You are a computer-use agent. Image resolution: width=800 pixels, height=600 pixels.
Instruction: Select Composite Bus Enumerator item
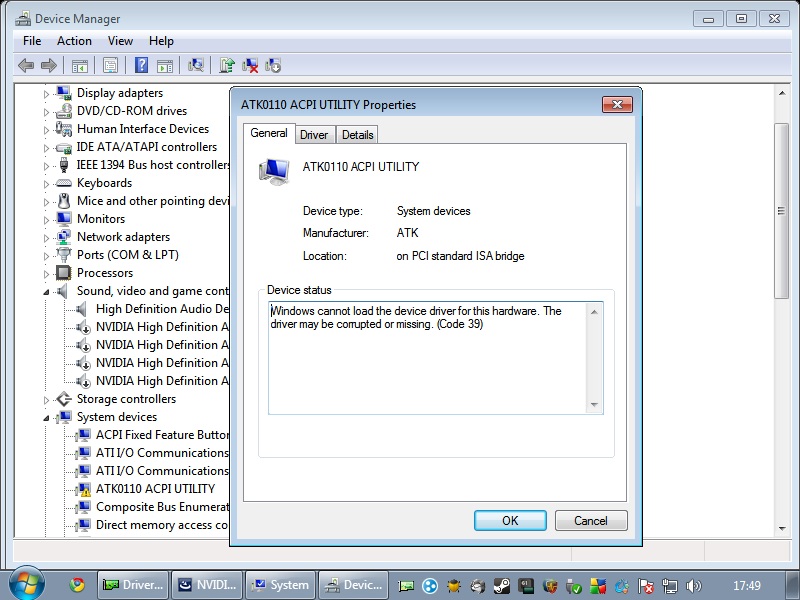point(162,507)
